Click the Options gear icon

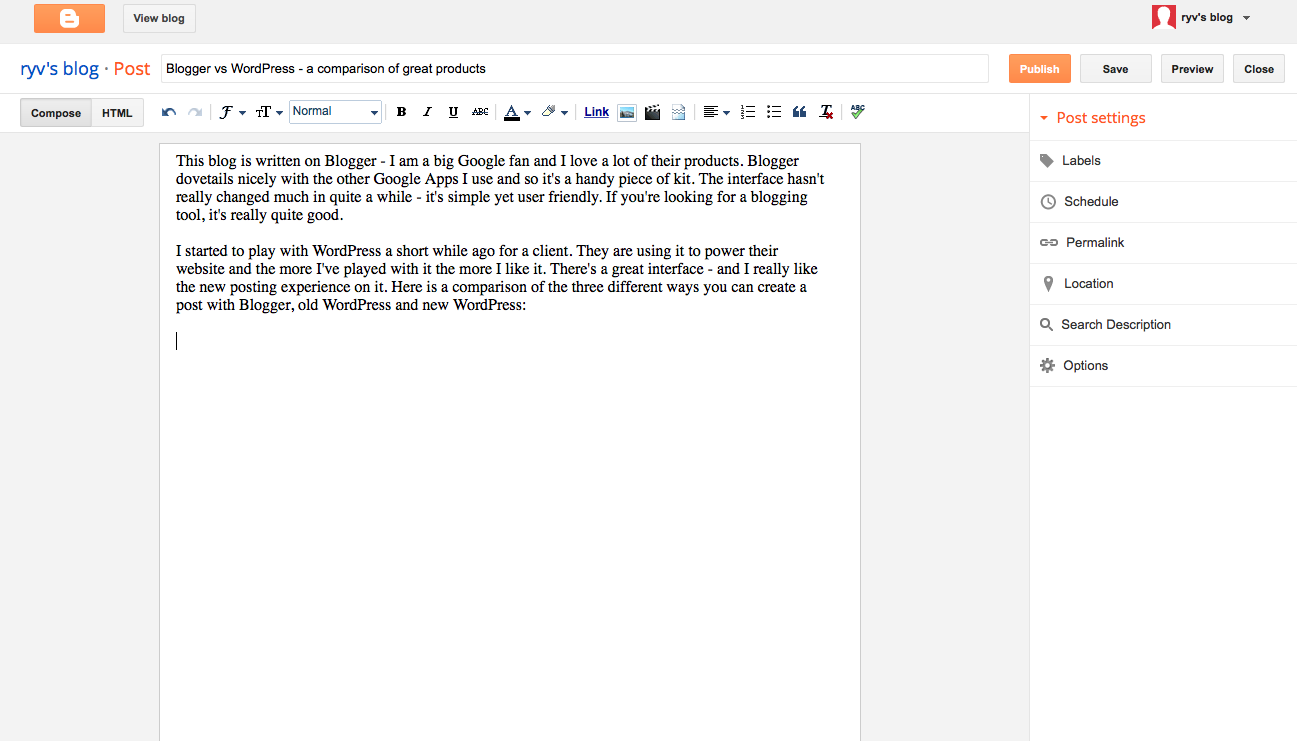coord(1047,366)
